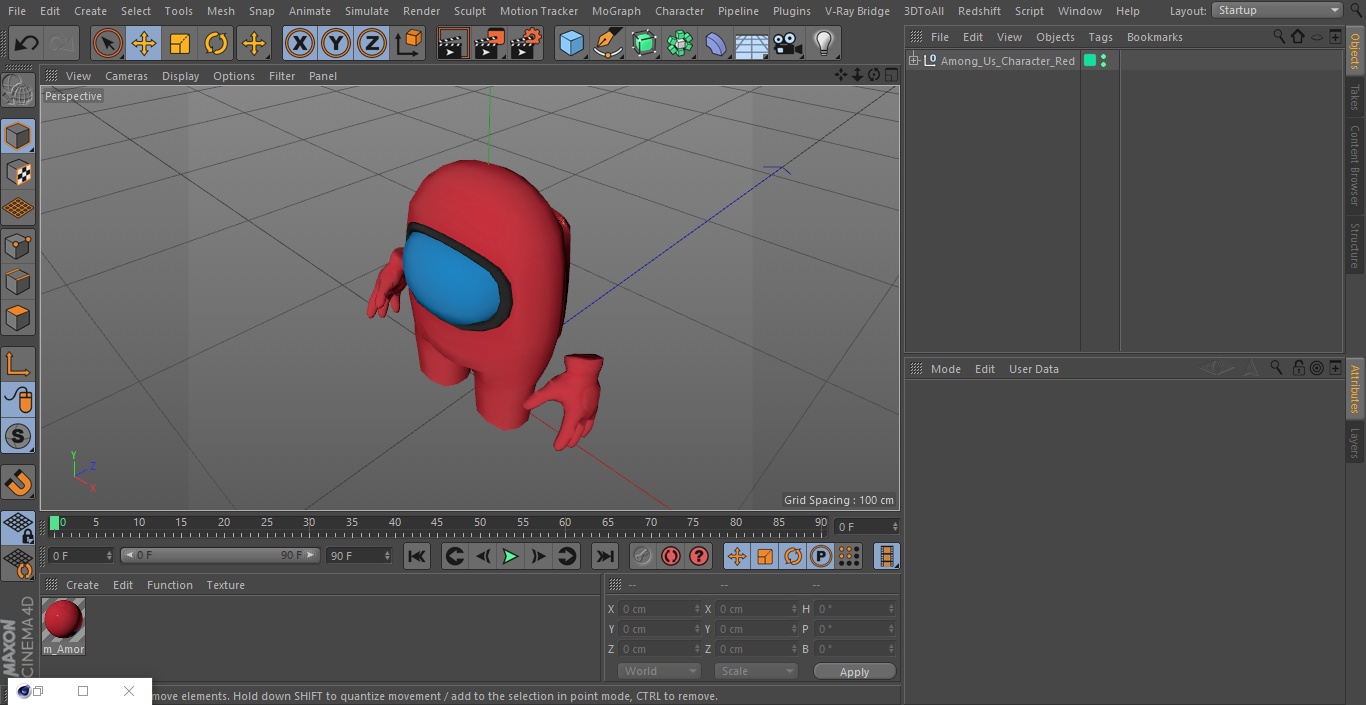The width and height of the screenshot is (1366, 705).
Task: Toggle the coordinate system icon
Action: click(x=409, y=43)
